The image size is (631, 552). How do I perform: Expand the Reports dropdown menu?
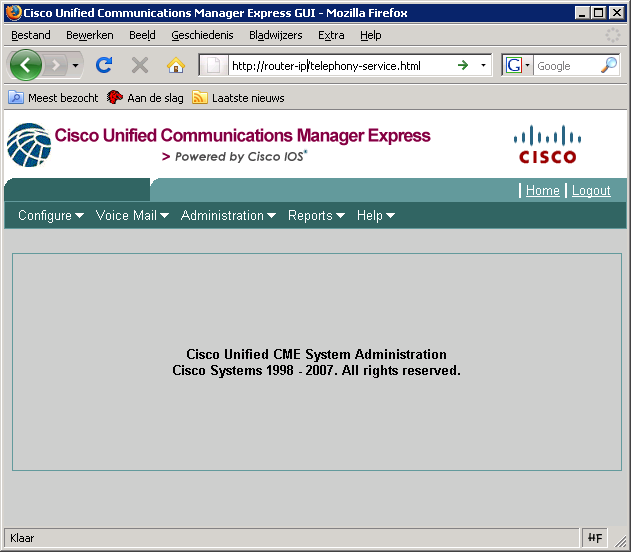pos(316,215)
